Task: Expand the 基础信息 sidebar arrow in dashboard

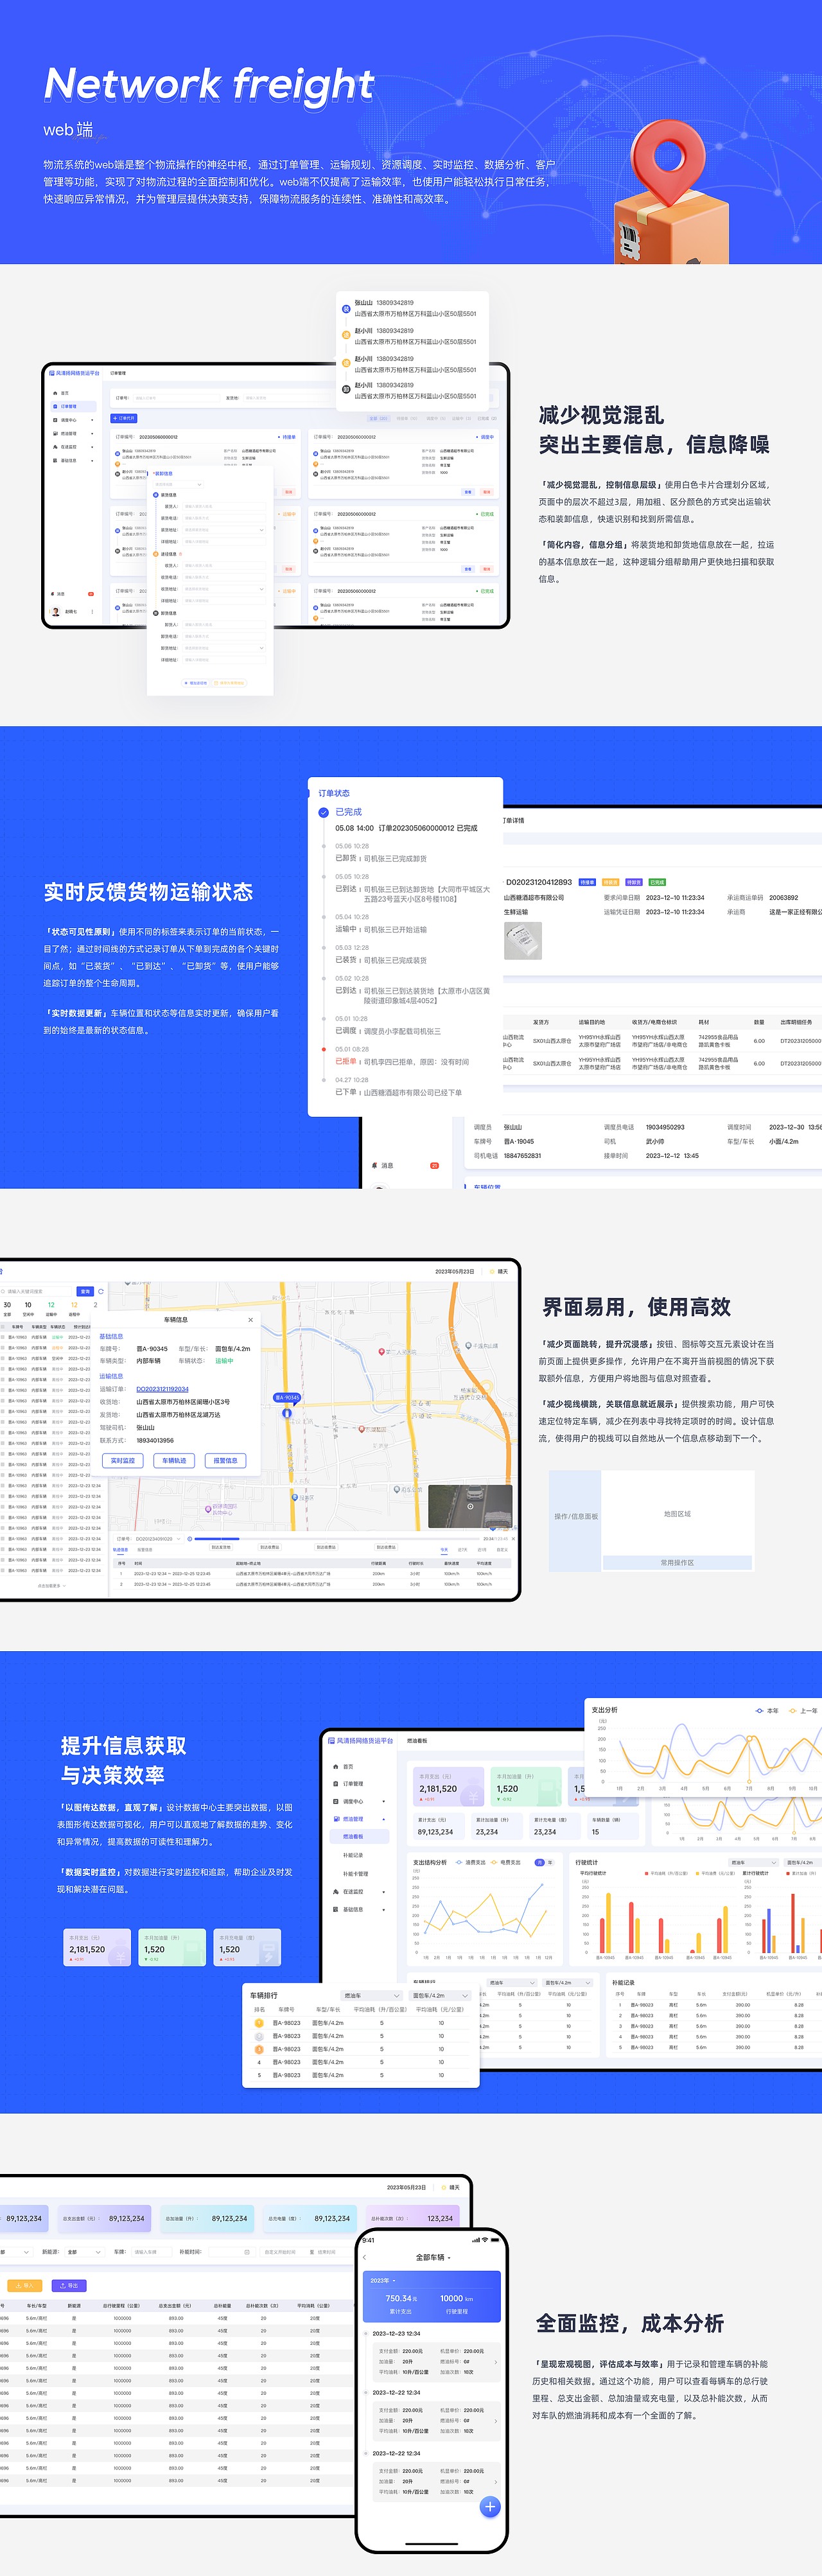Action: 385,1909
